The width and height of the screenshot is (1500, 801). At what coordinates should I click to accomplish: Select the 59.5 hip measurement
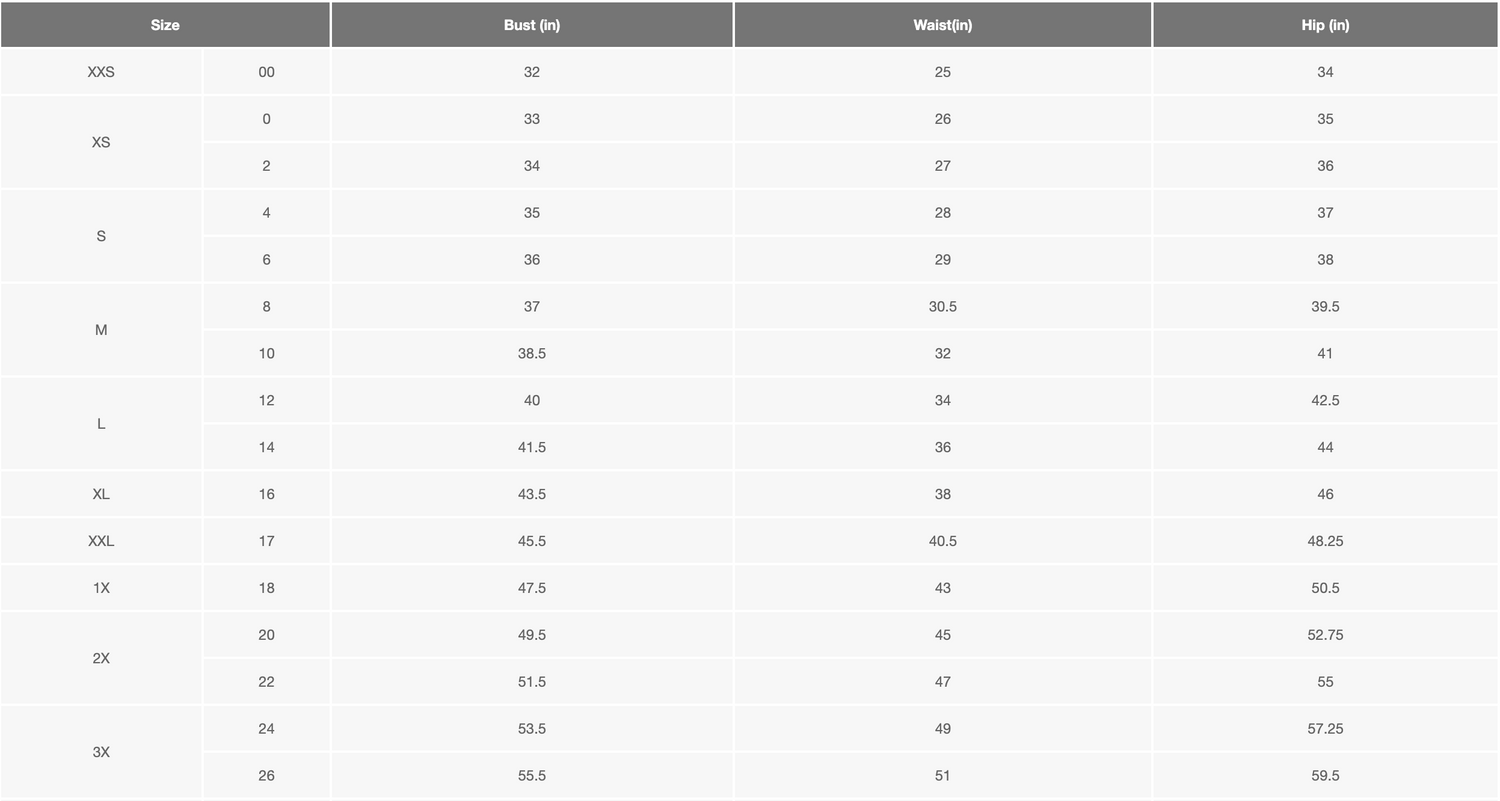(1325, 775)
